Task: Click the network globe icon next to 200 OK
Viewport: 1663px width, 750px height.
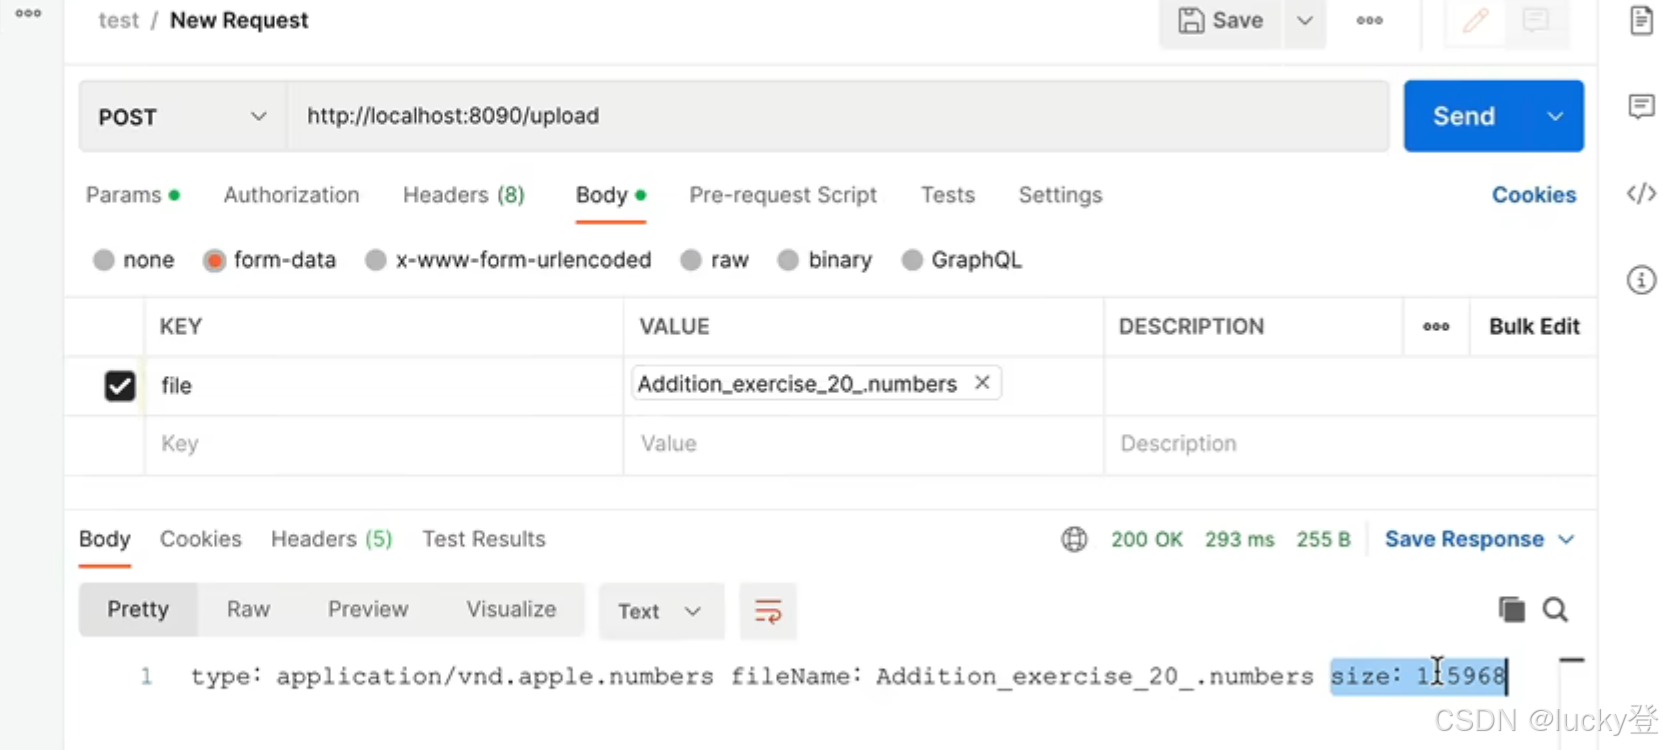Action: 1074,540
